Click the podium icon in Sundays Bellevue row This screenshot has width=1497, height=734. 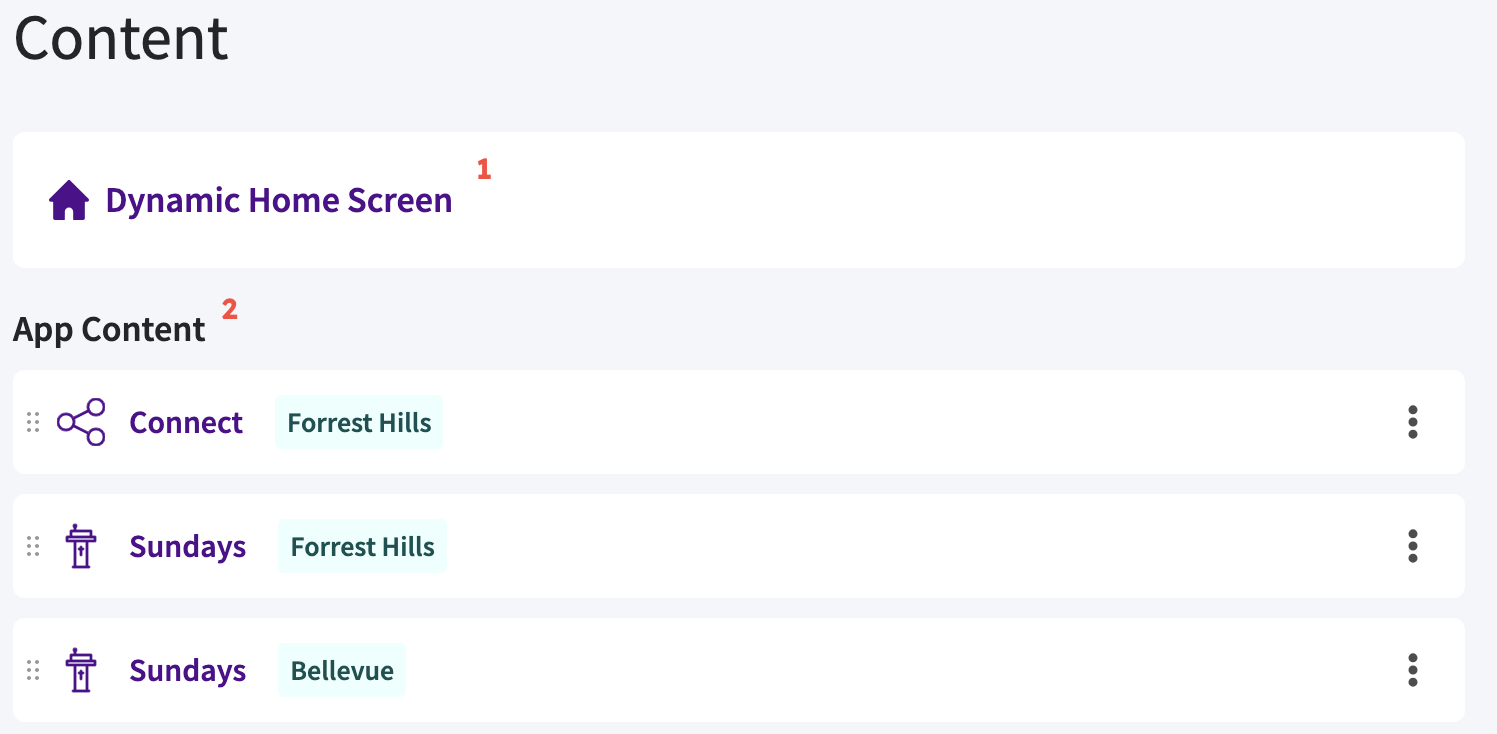(81, 670)
